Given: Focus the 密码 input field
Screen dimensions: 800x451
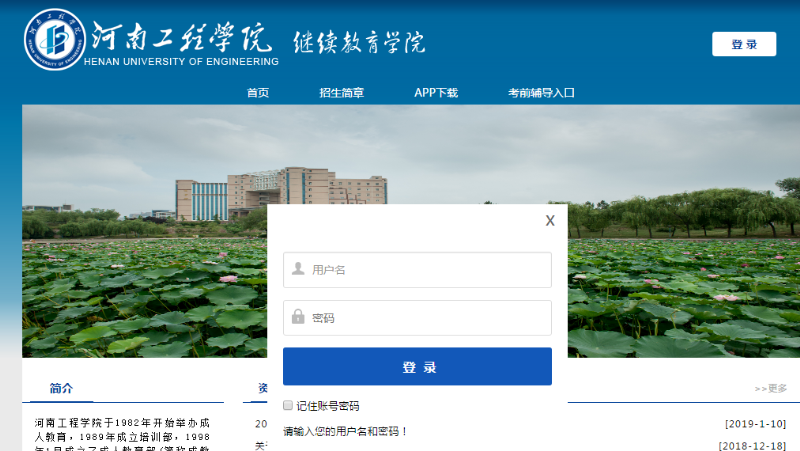Looking at the screenshot, I should (x=417, y=318).
